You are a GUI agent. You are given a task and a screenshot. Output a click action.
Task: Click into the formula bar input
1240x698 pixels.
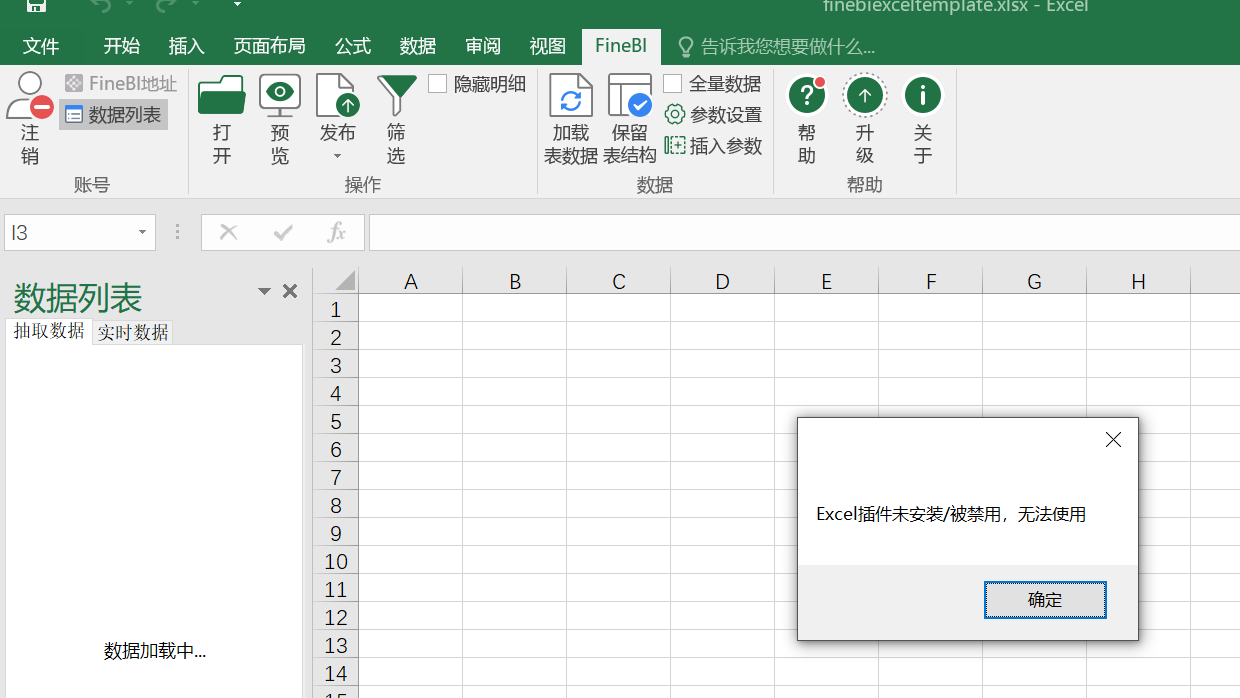[804, 233]
